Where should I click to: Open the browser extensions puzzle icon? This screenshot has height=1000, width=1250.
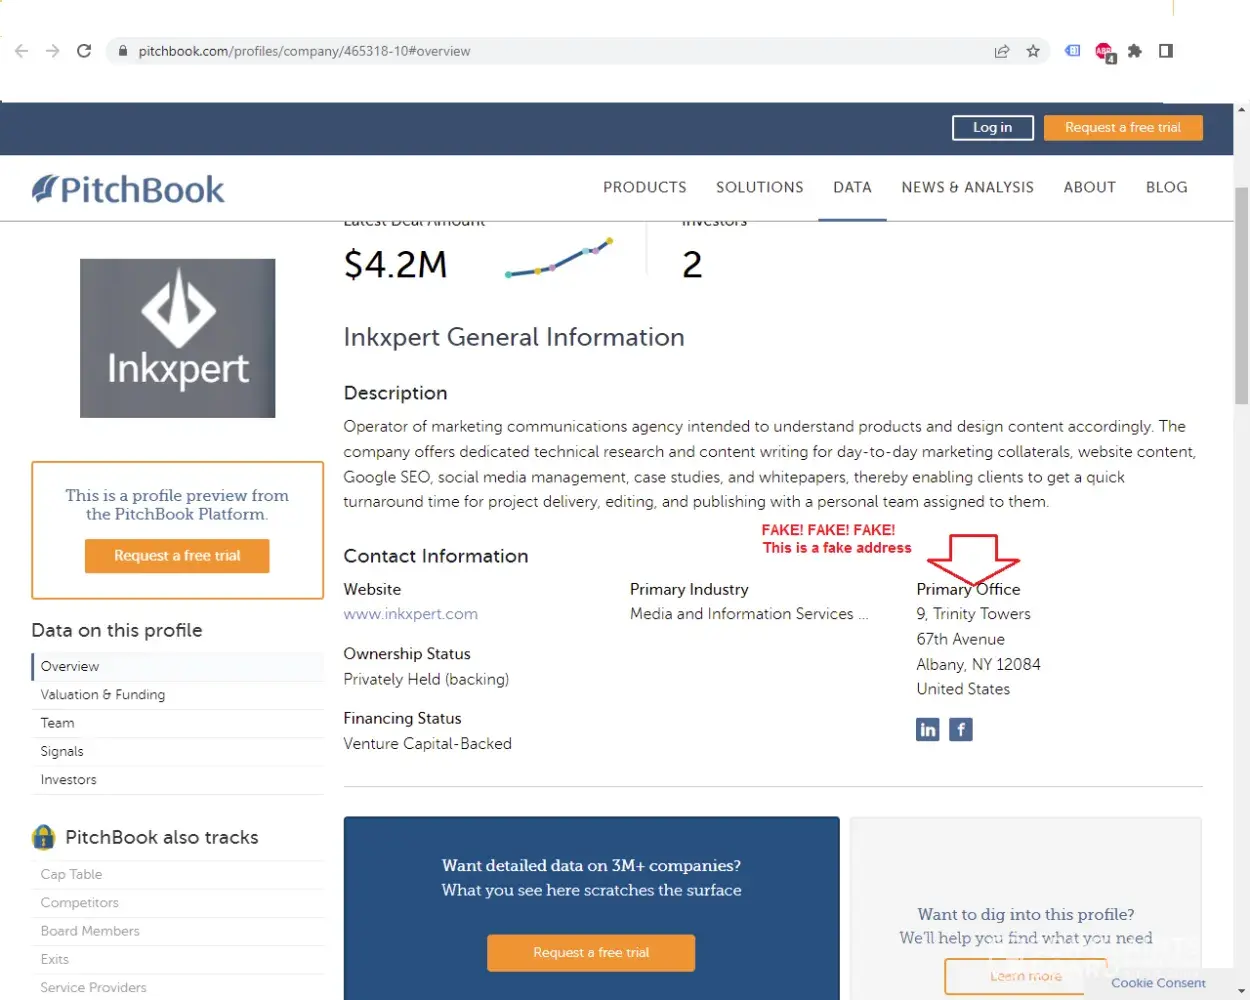click(x=1135, y=51)
